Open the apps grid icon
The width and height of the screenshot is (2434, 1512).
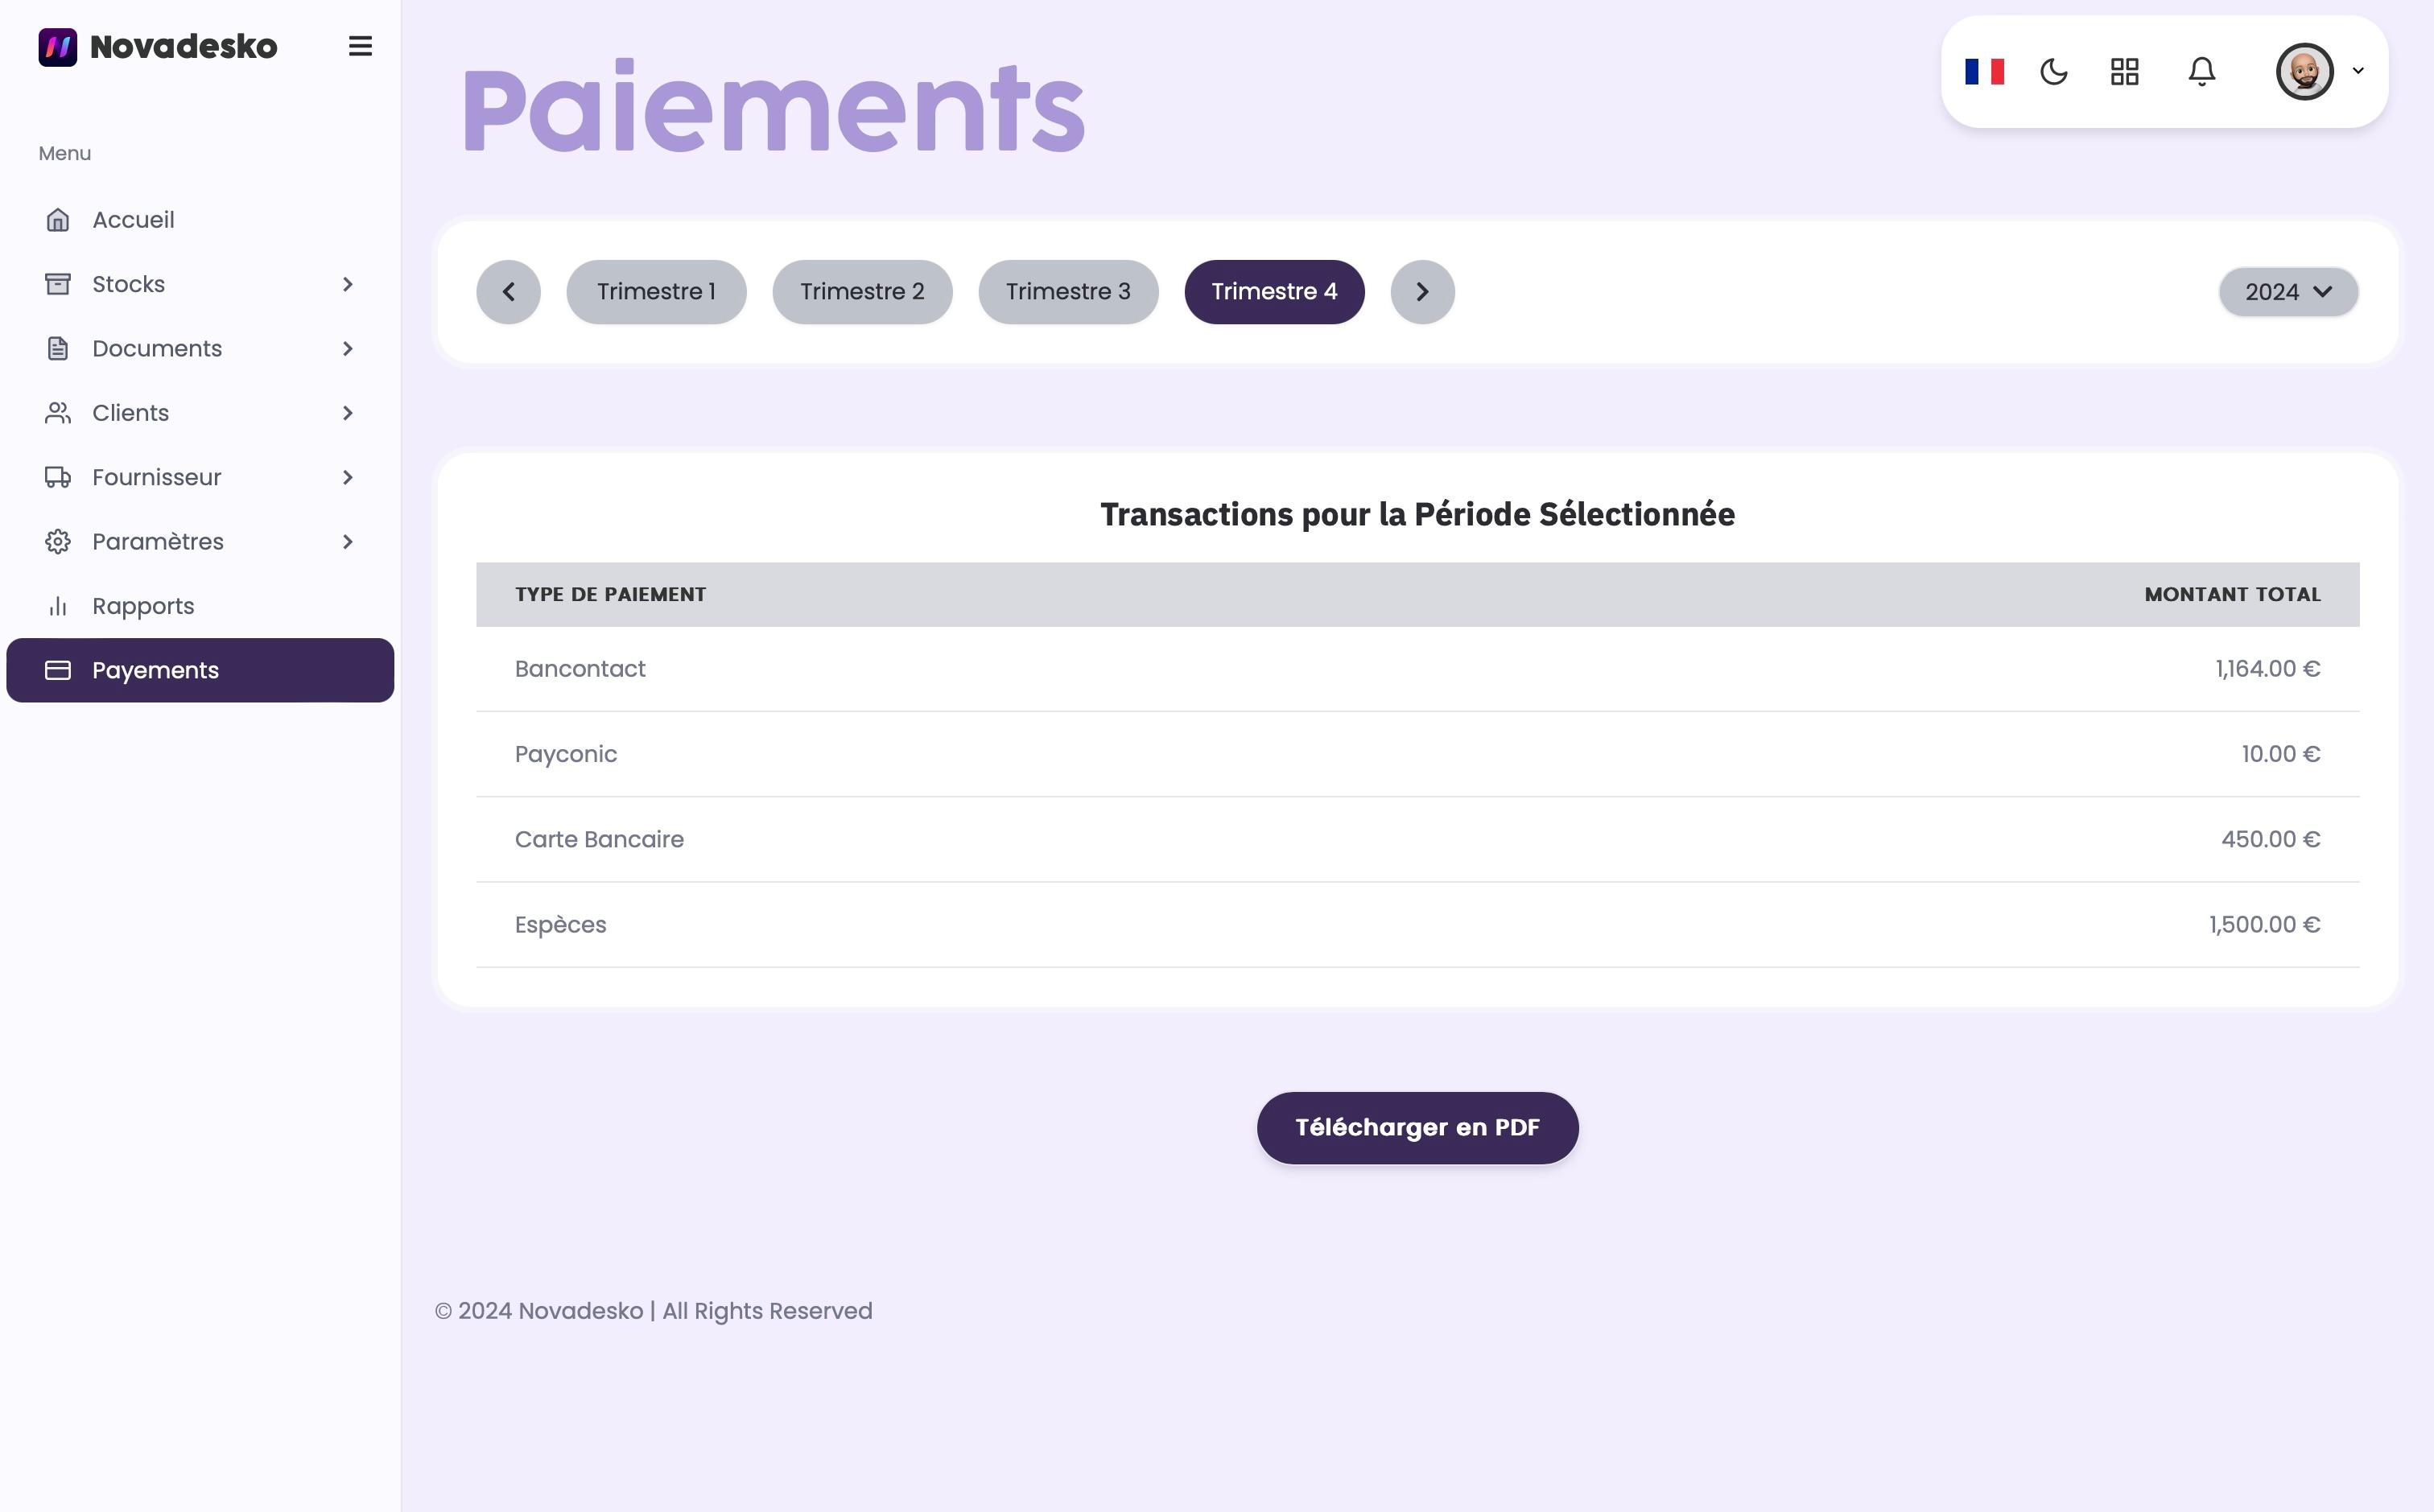pyautogui.click(x=2124, y=72)
